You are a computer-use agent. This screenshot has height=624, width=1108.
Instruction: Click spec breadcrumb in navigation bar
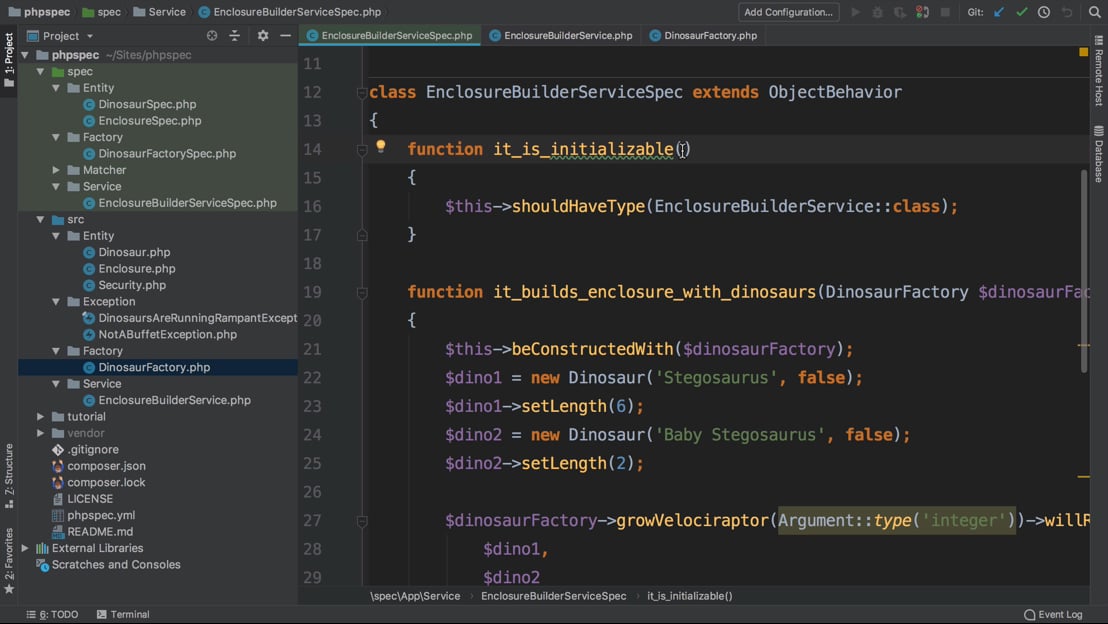point(102,12)
